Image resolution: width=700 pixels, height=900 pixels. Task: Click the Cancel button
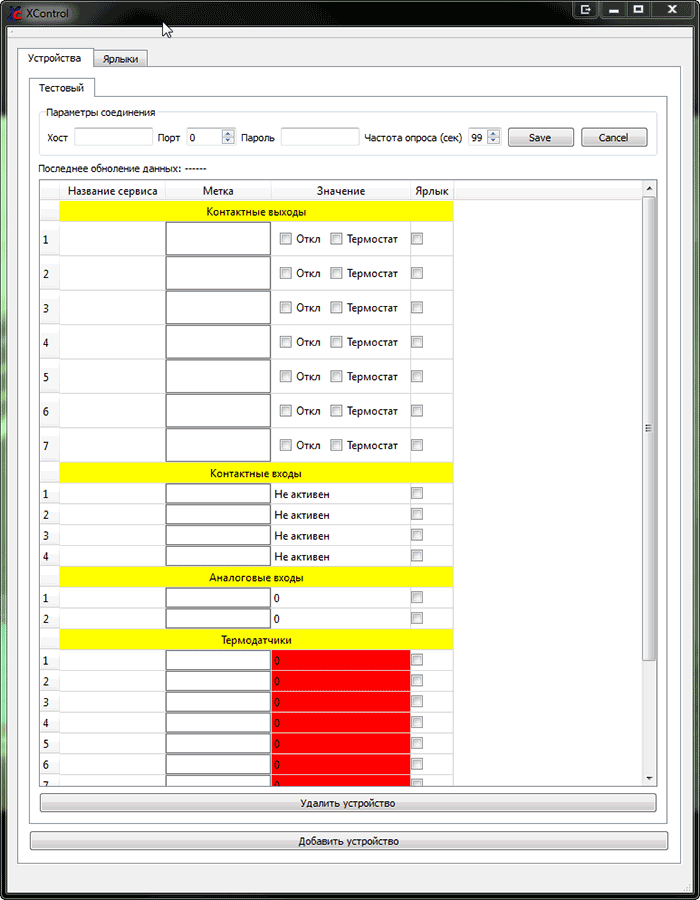coord(614,137)
